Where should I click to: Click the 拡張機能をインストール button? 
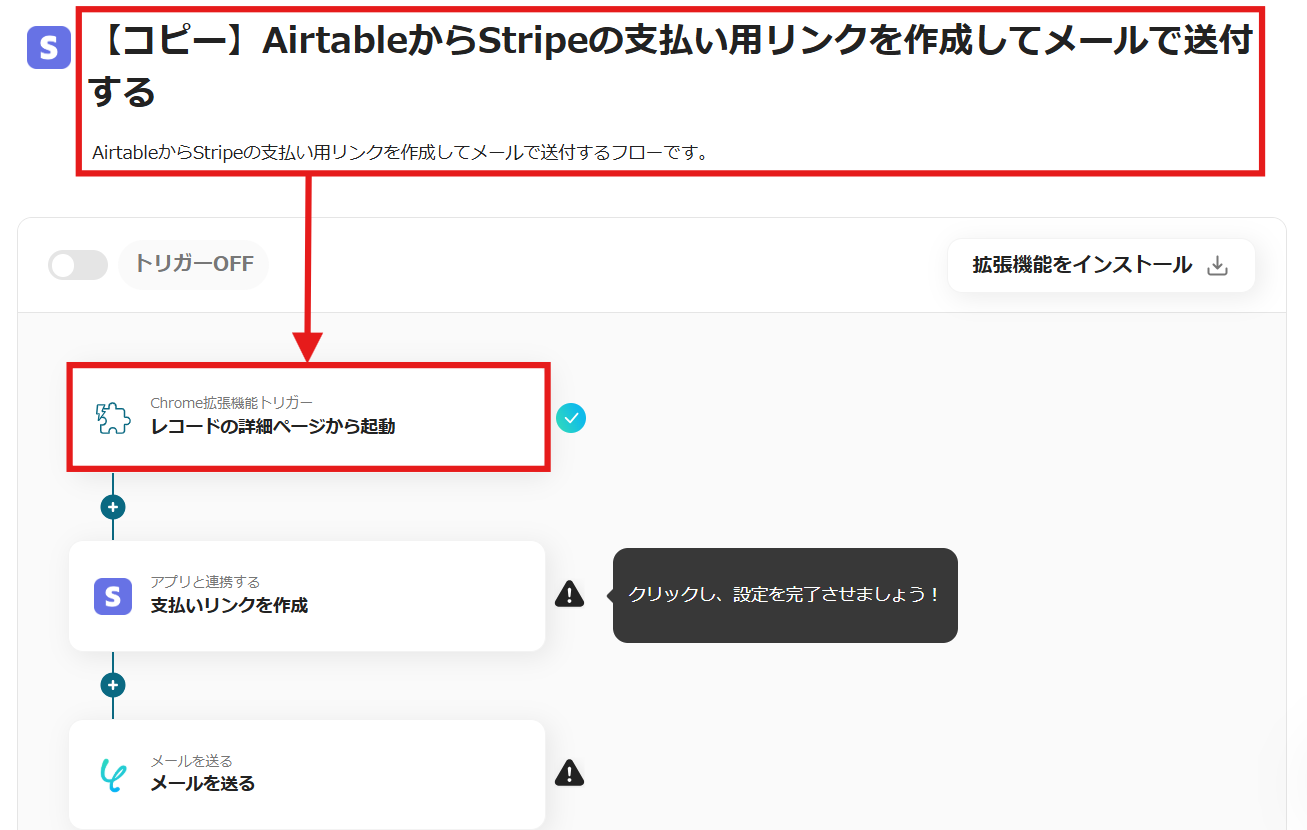coord(1101,265)
